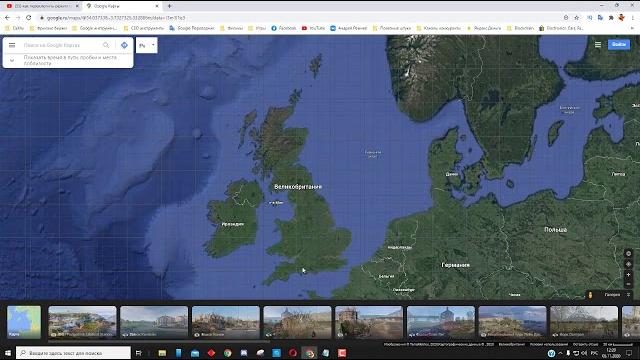Open directions with the blue diamond icon
This screenshot has width=640, height=360.
(x=124, y=45)
